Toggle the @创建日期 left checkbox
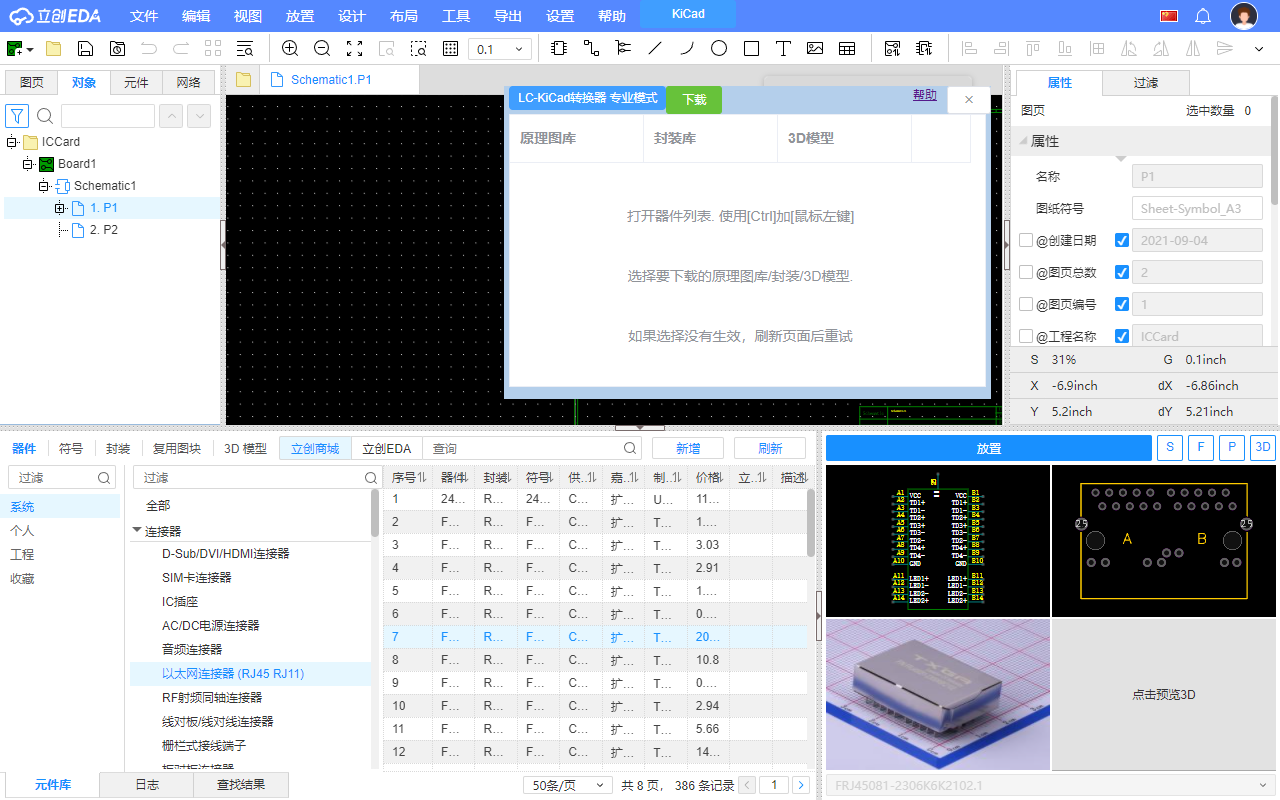This screenshot has width=1280, height=800. (1026, 240)
